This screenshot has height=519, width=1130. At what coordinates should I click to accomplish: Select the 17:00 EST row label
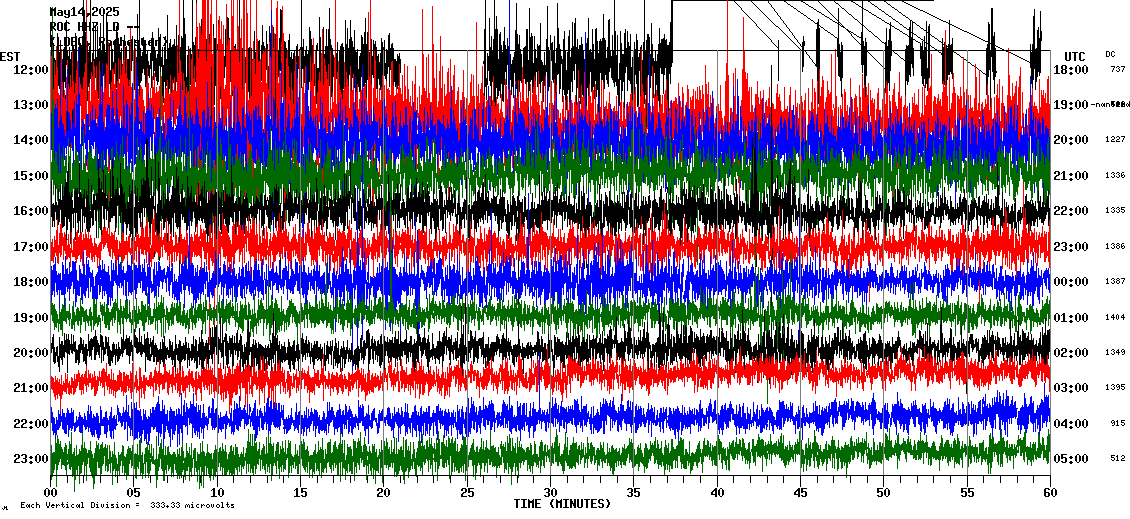[x=31, y=246]
